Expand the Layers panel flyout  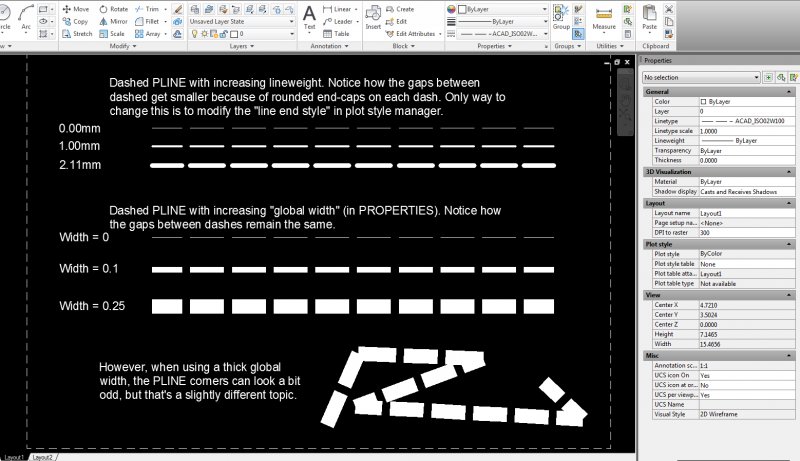coord(241,46)
